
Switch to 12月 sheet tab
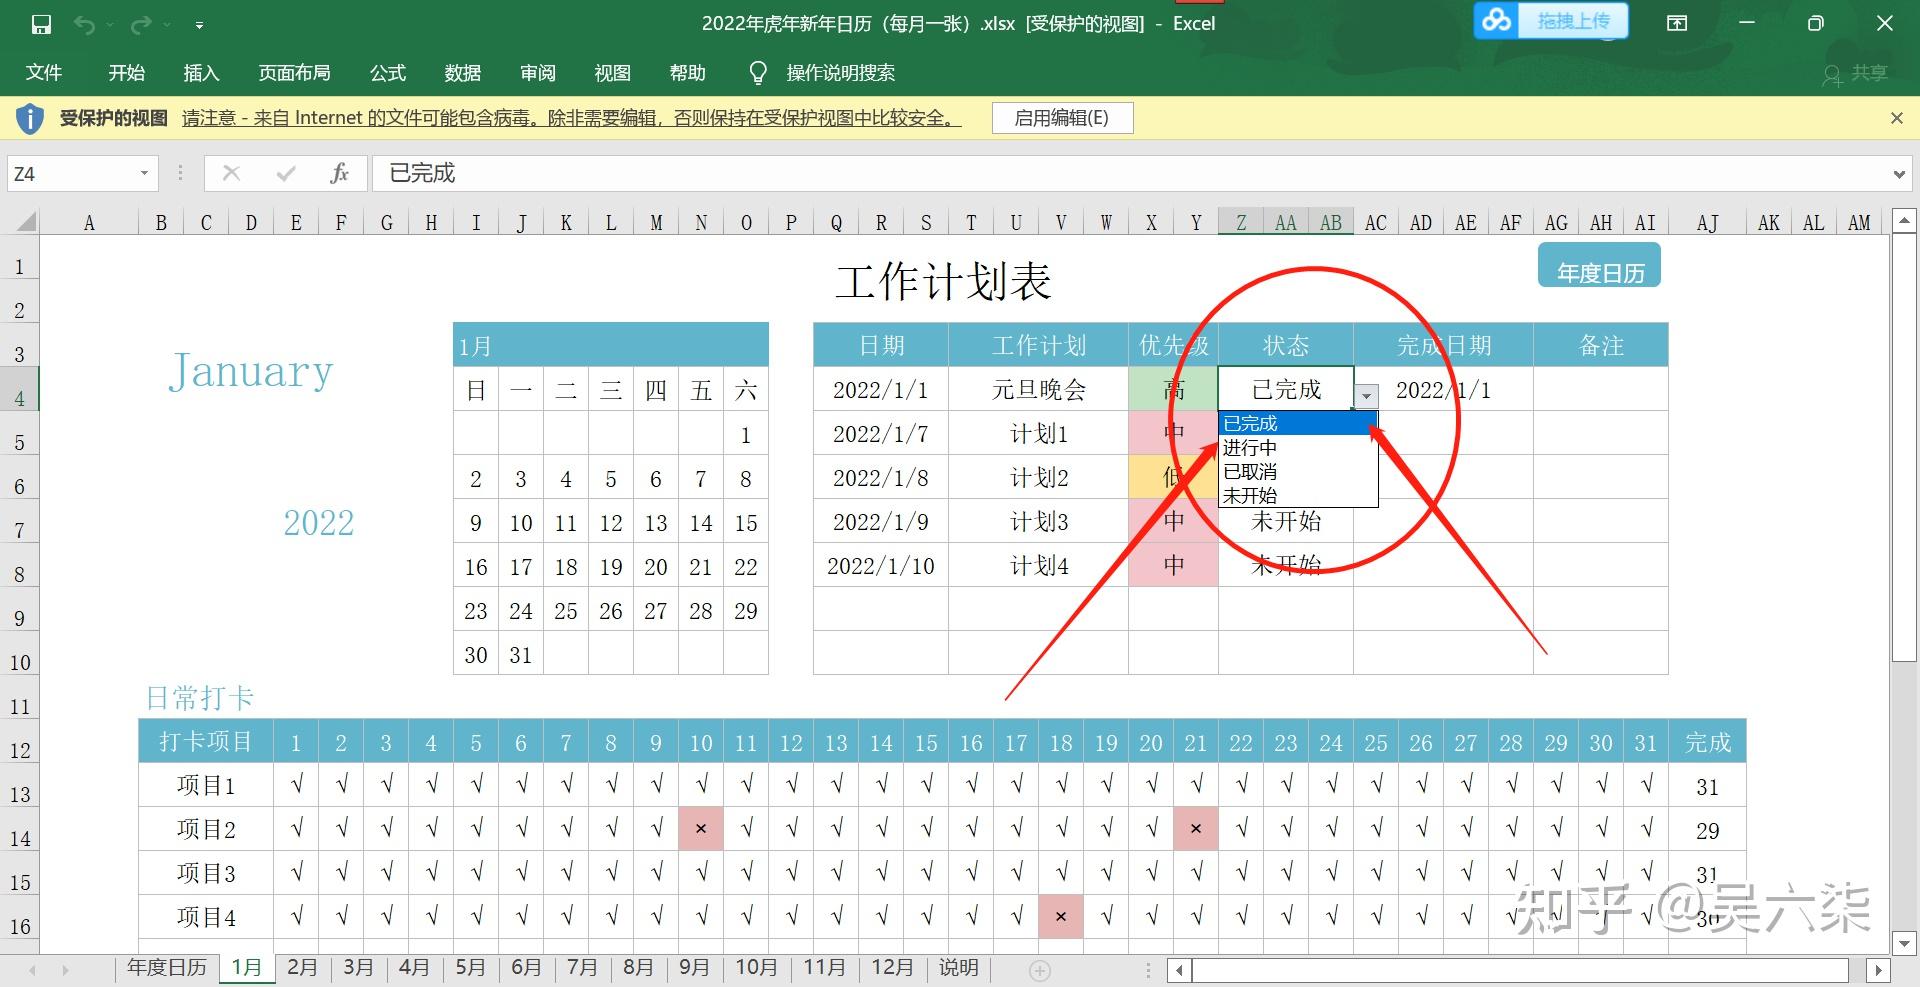coord(892,967)
